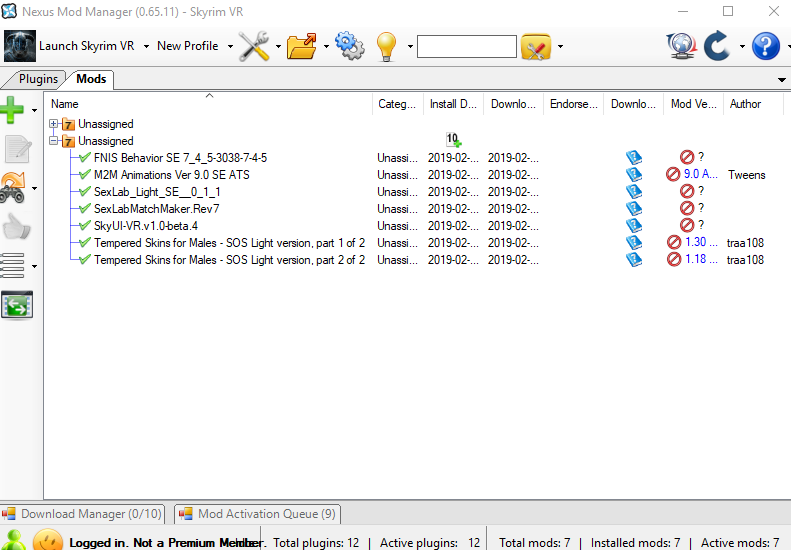Toggle green checkmark for SkyUI-VR mod

pyautogui.click(x=85, y=226)
